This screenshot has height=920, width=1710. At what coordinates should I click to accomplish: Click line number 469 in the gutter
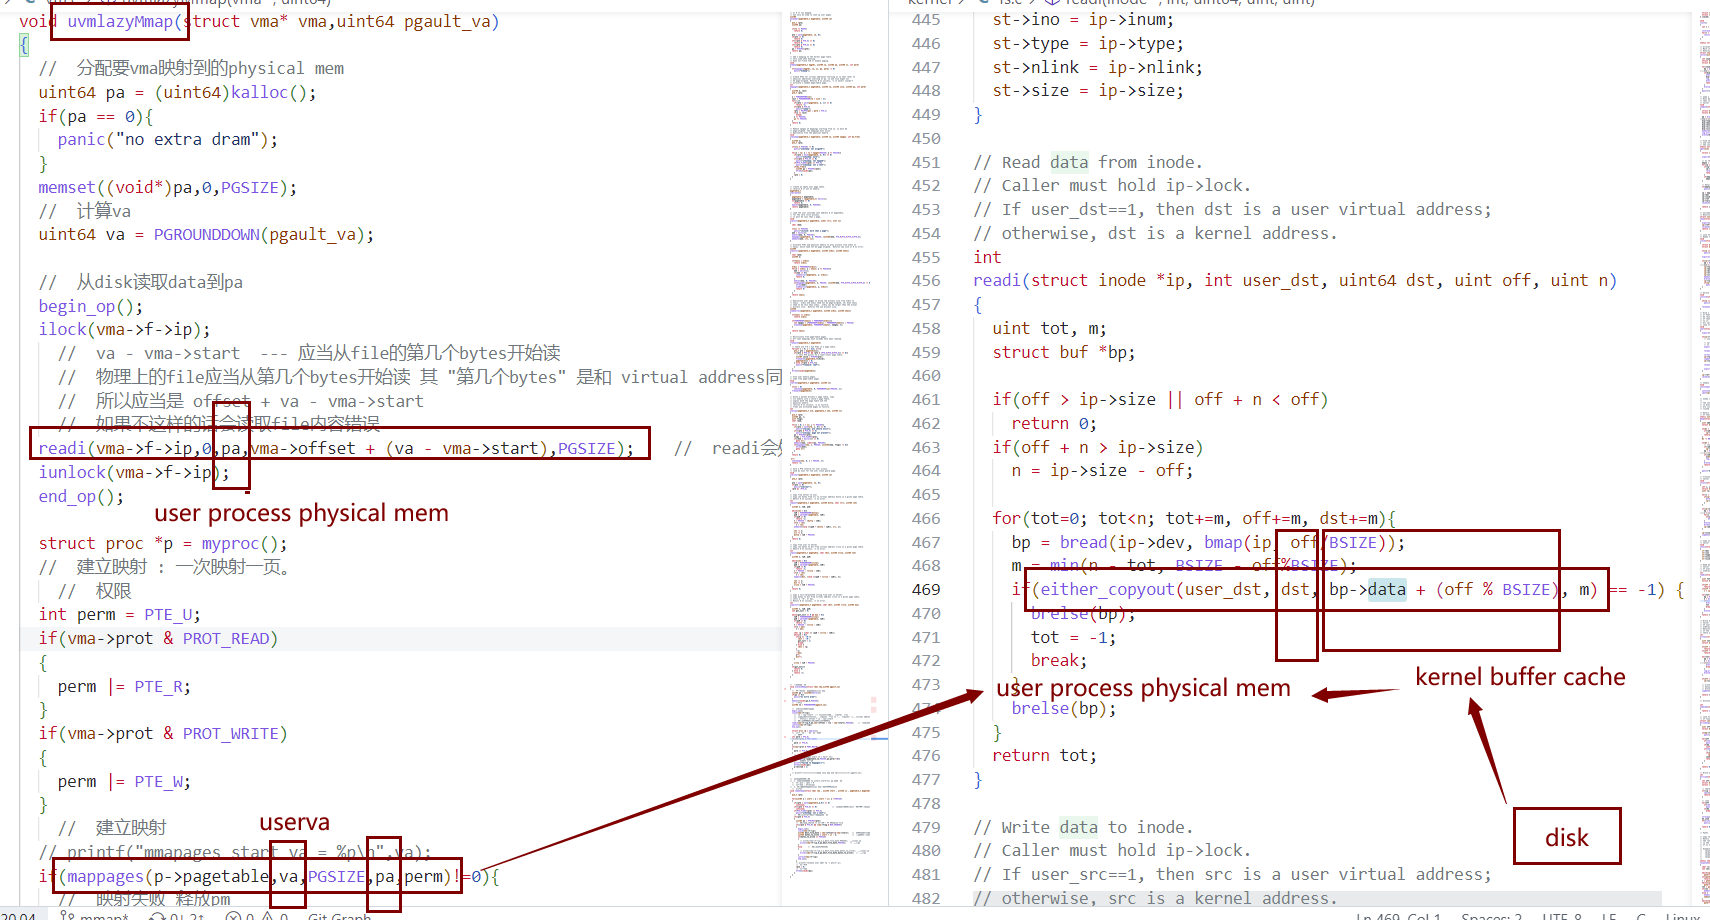(x=926, y=590)
